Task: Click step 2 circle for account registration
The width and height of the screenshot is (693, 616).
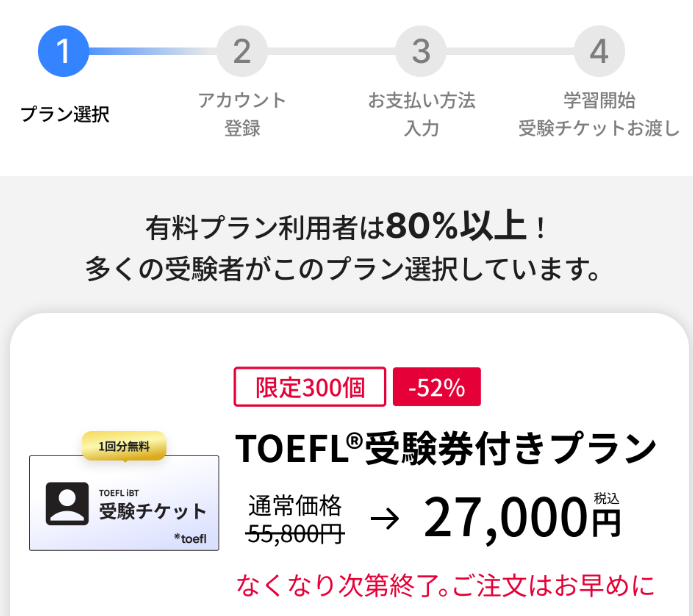Action: (242, 51)
